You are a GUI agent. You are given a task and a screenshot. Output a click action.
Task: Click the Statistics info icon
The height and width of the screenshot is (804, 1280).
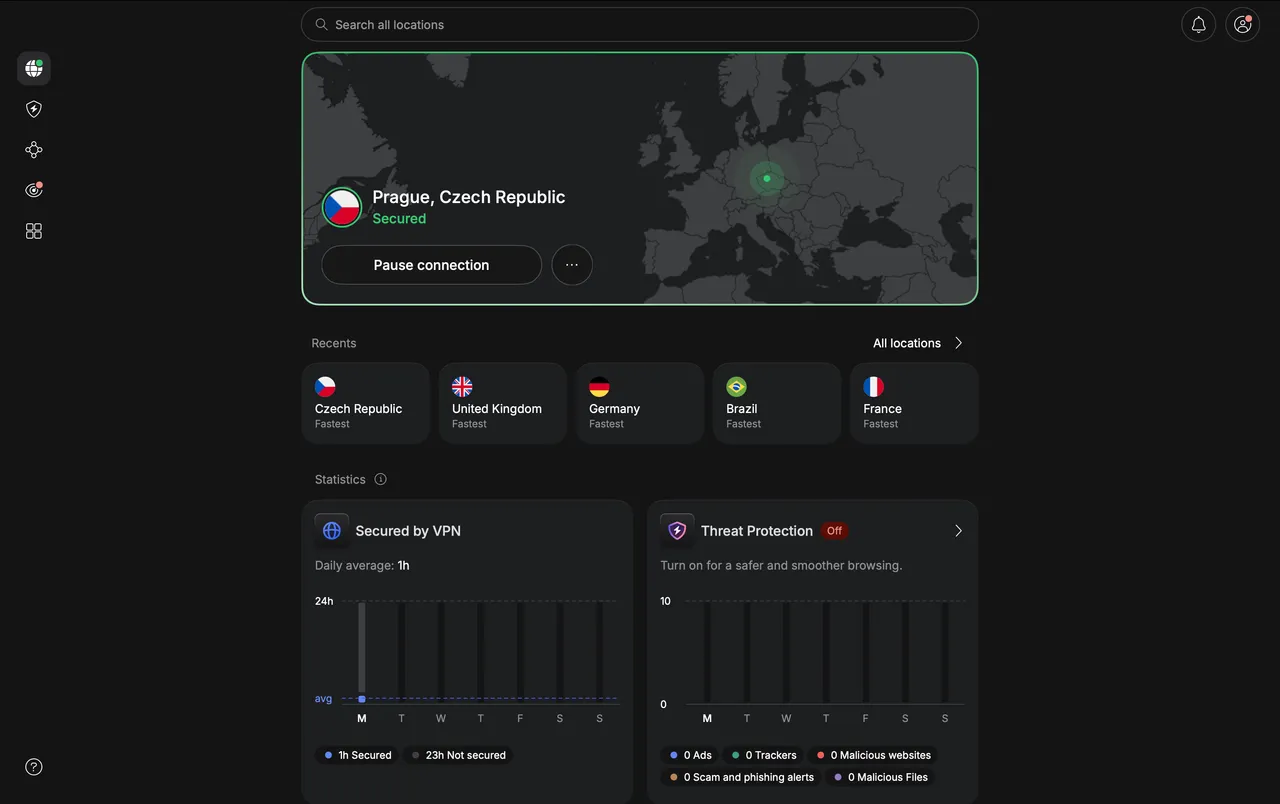[x=380, y=479]
